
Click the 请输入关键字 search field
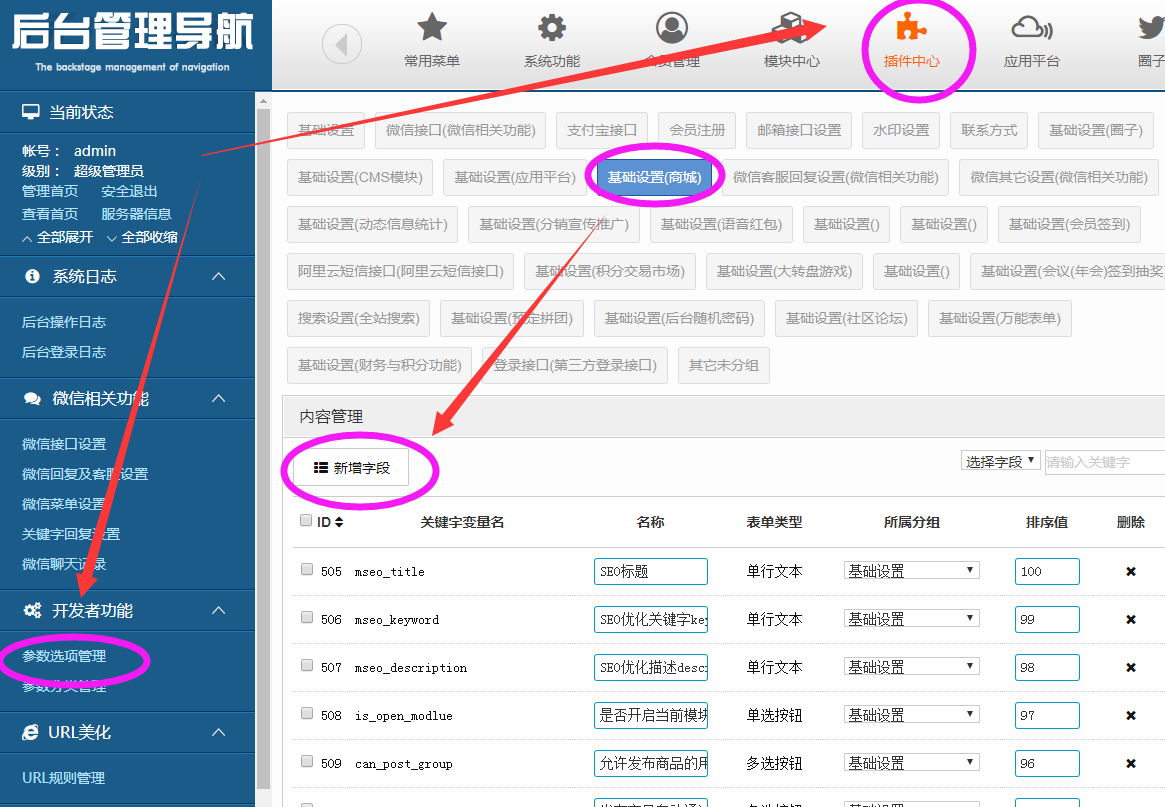1102,462
